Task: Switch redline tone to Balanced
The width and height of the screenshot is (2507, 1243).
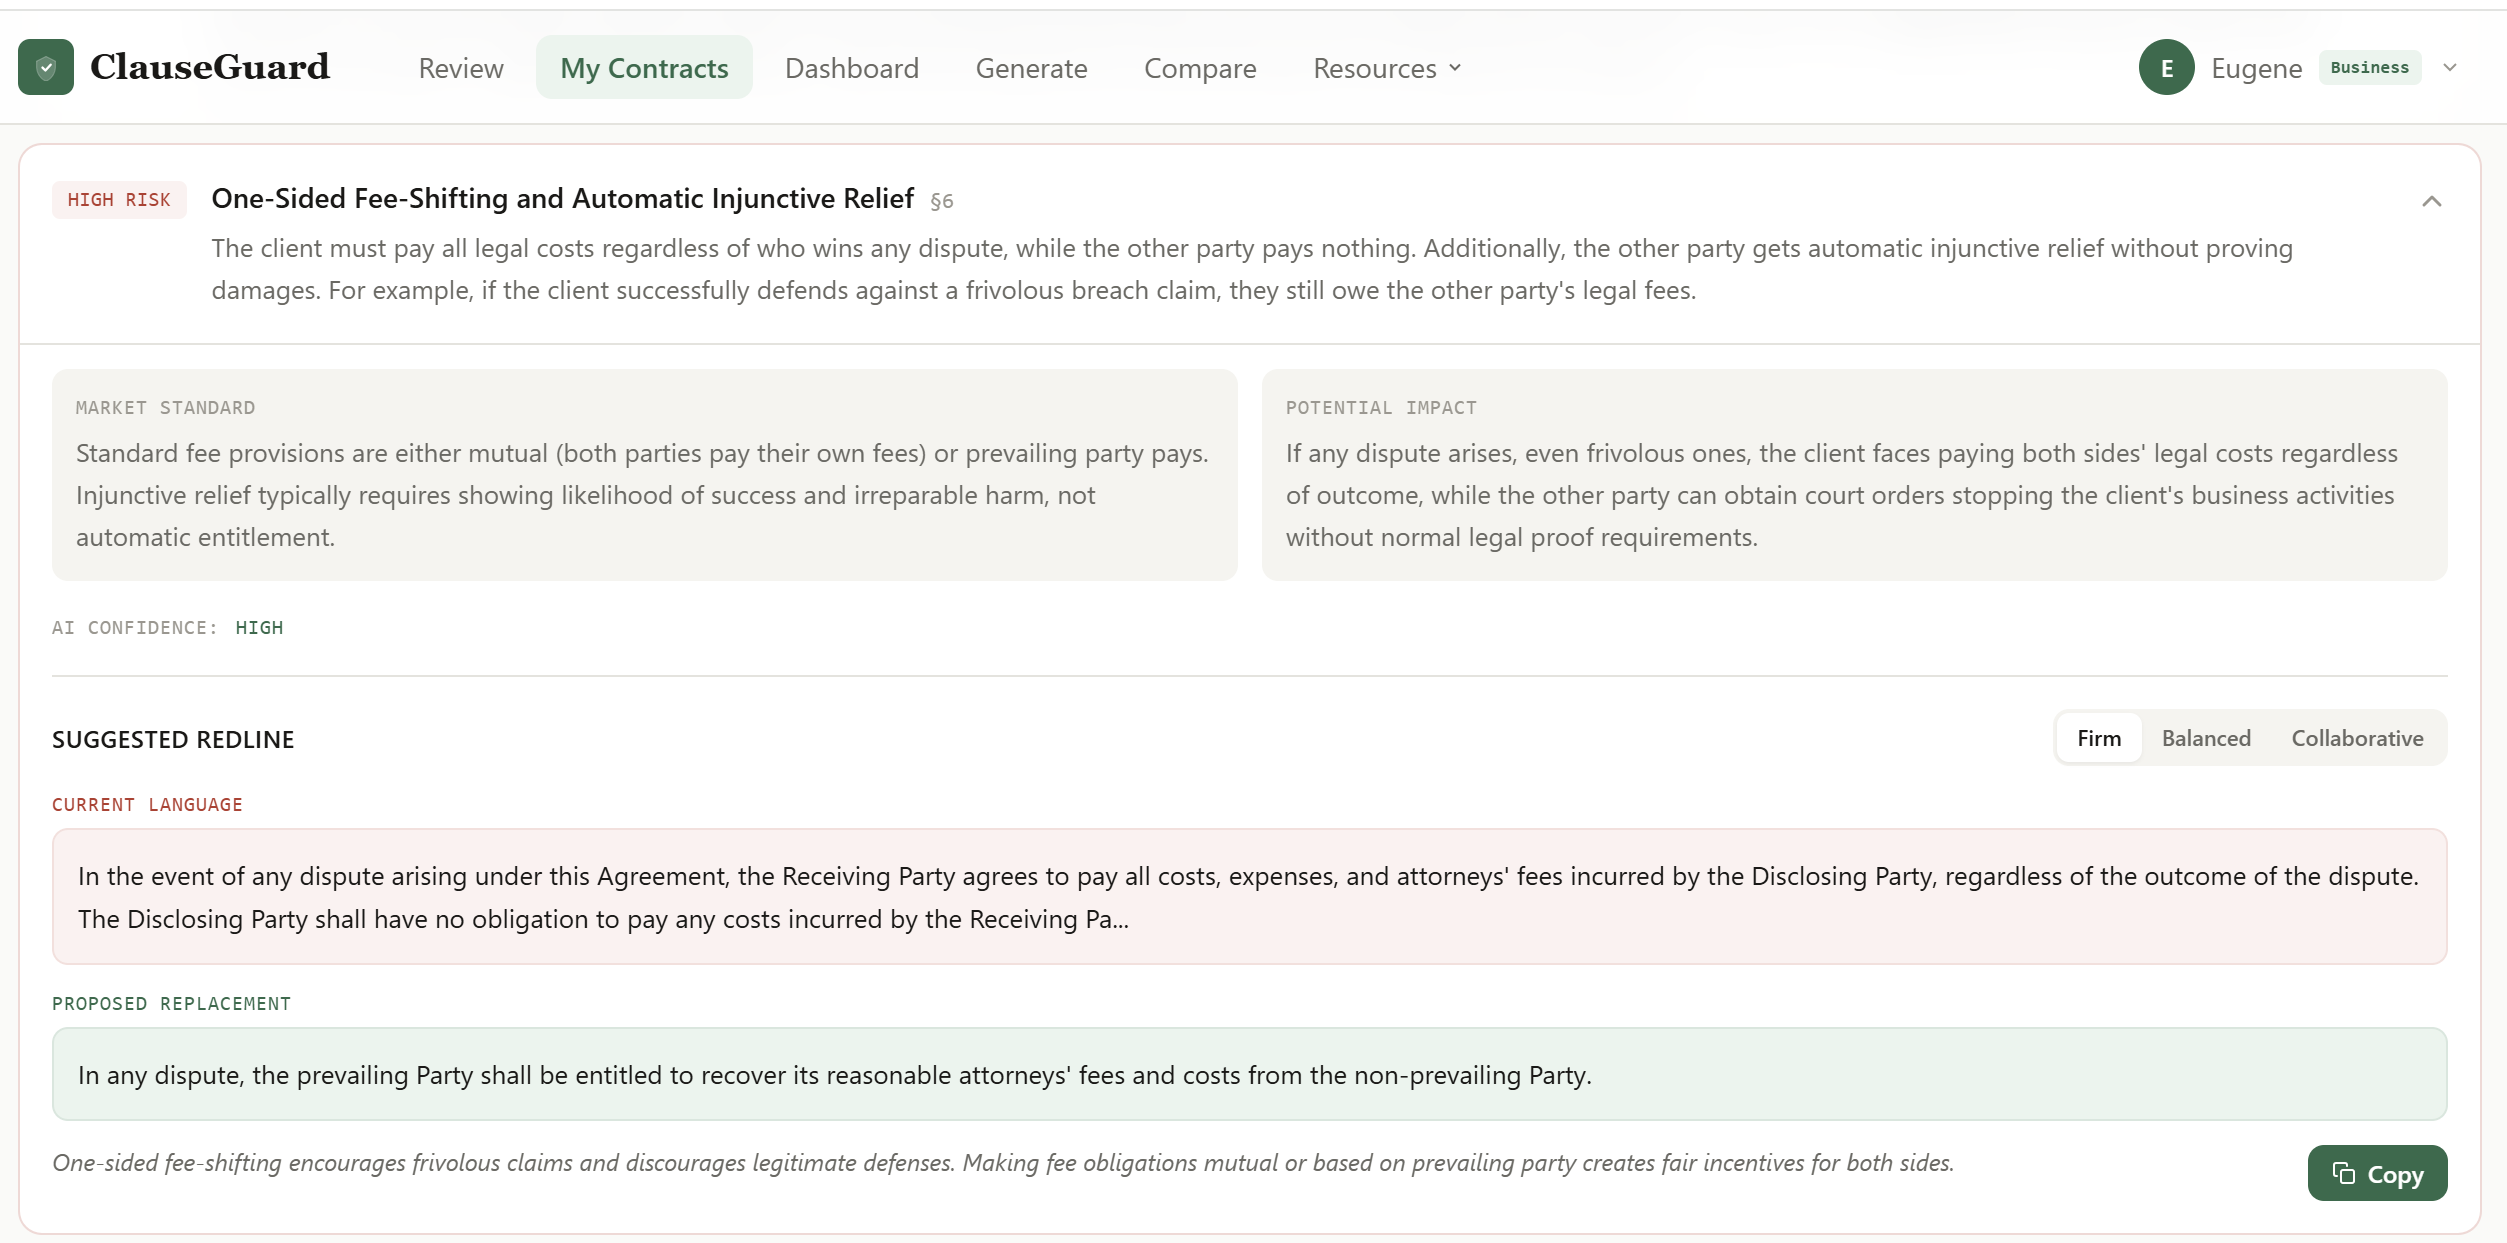Action: [2205, 738]
